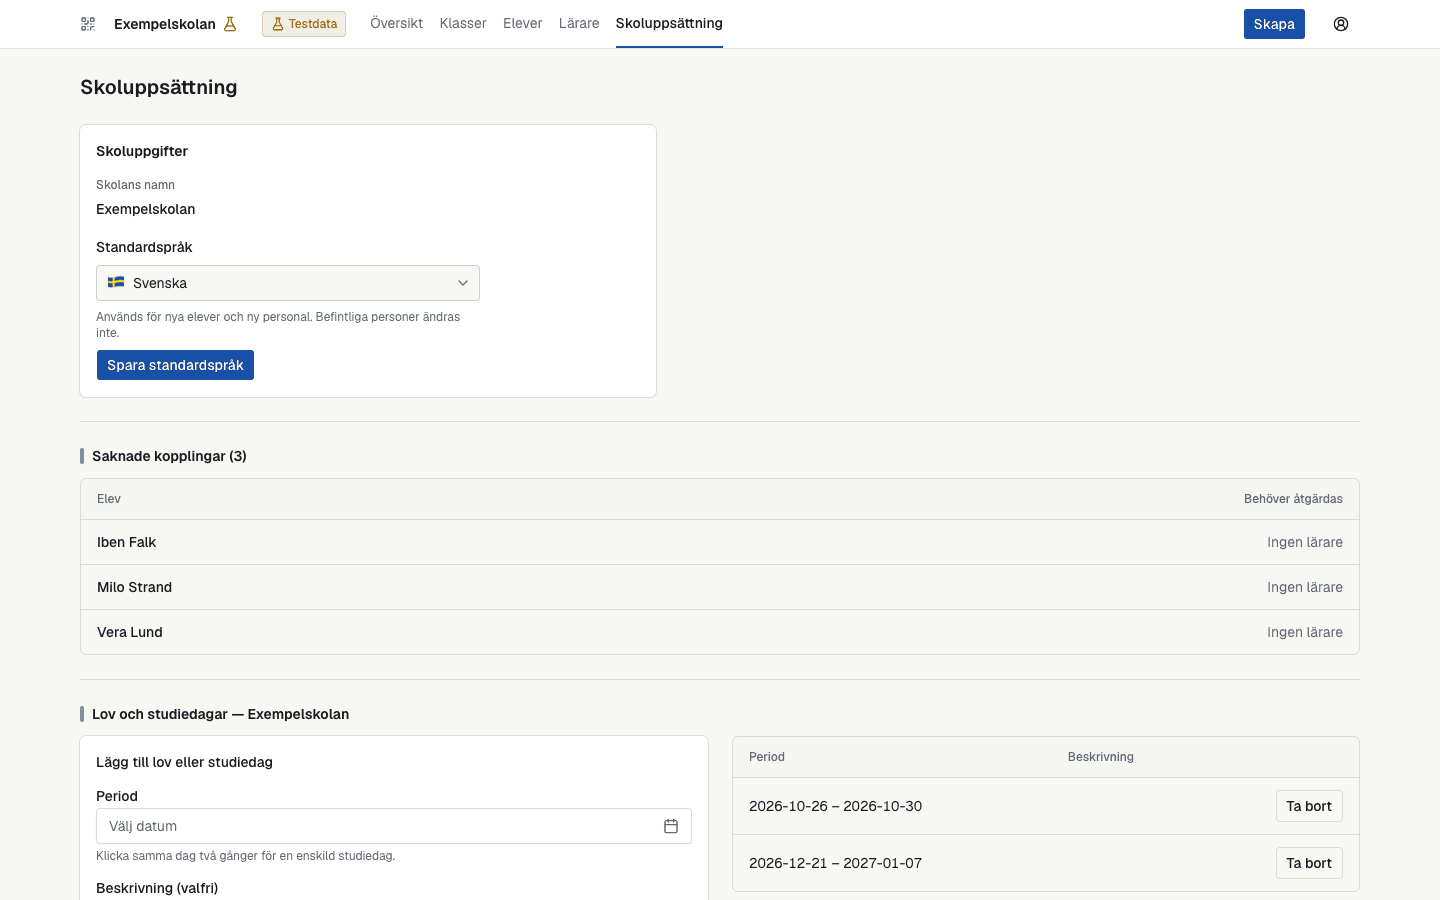The width and height of the screenshot is (1440, 900).
Task: Go to the Elever tab
Action: tap(523, 23)
